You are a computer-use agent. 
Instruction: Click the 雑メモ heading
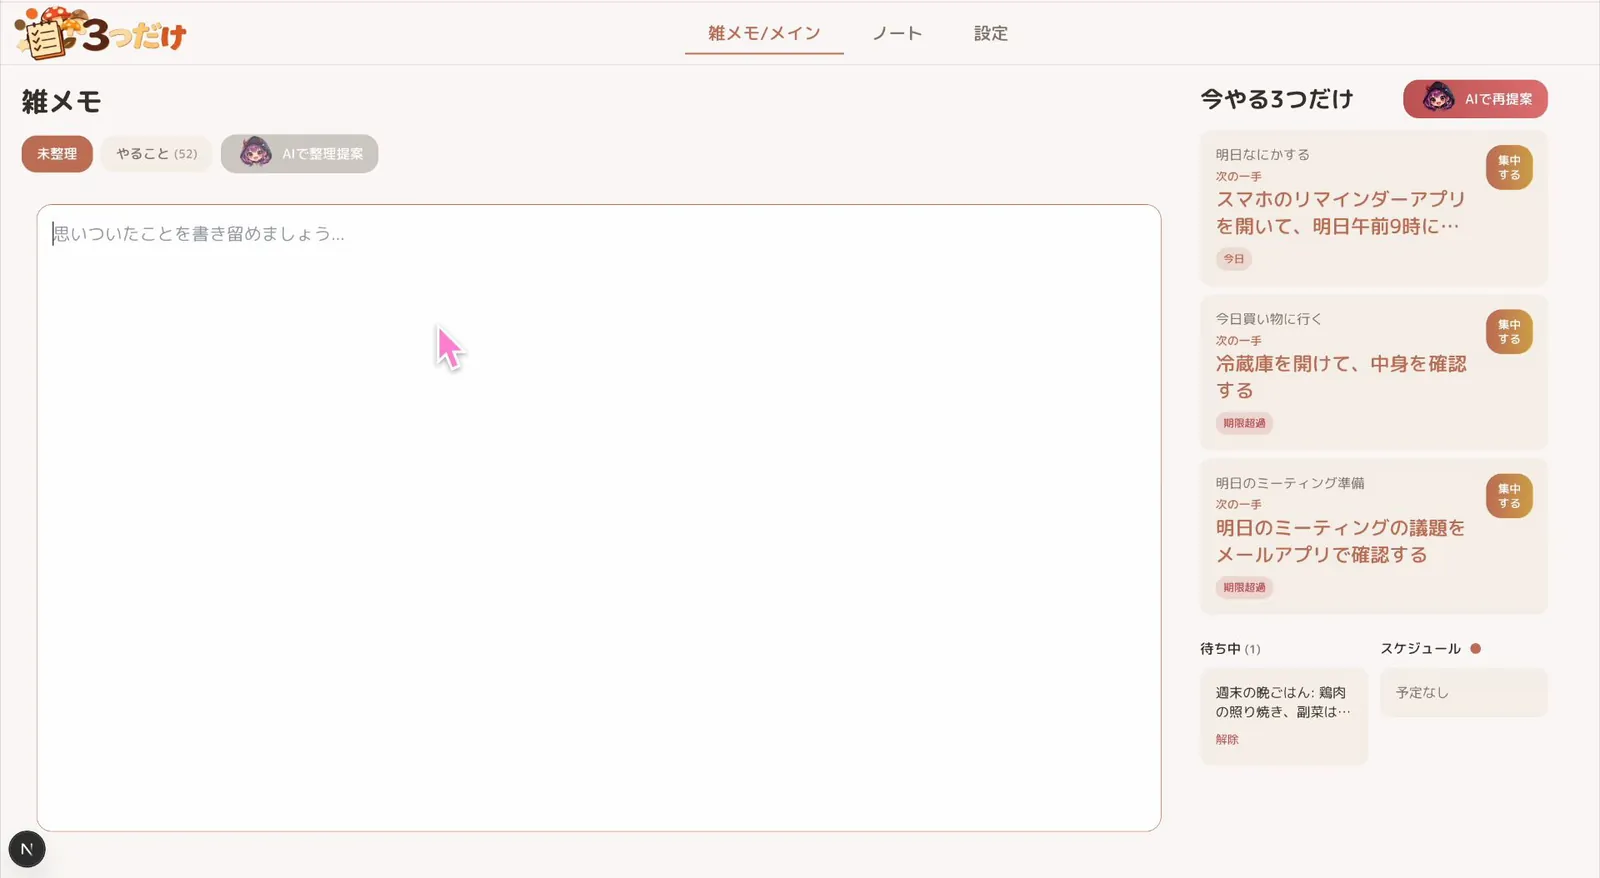pyautogui.click(x=62, y=101)
